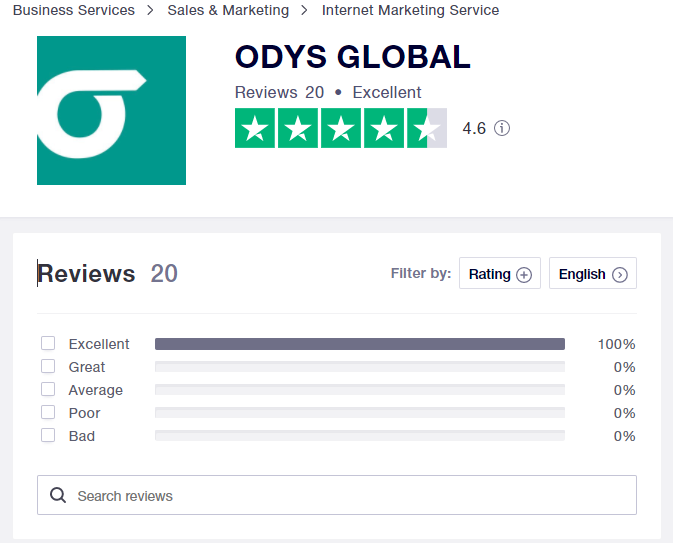This screenshot has height=543, width=673.
Task: Click the Bad 0% rating bar
Action: click(x=360, y=436)
